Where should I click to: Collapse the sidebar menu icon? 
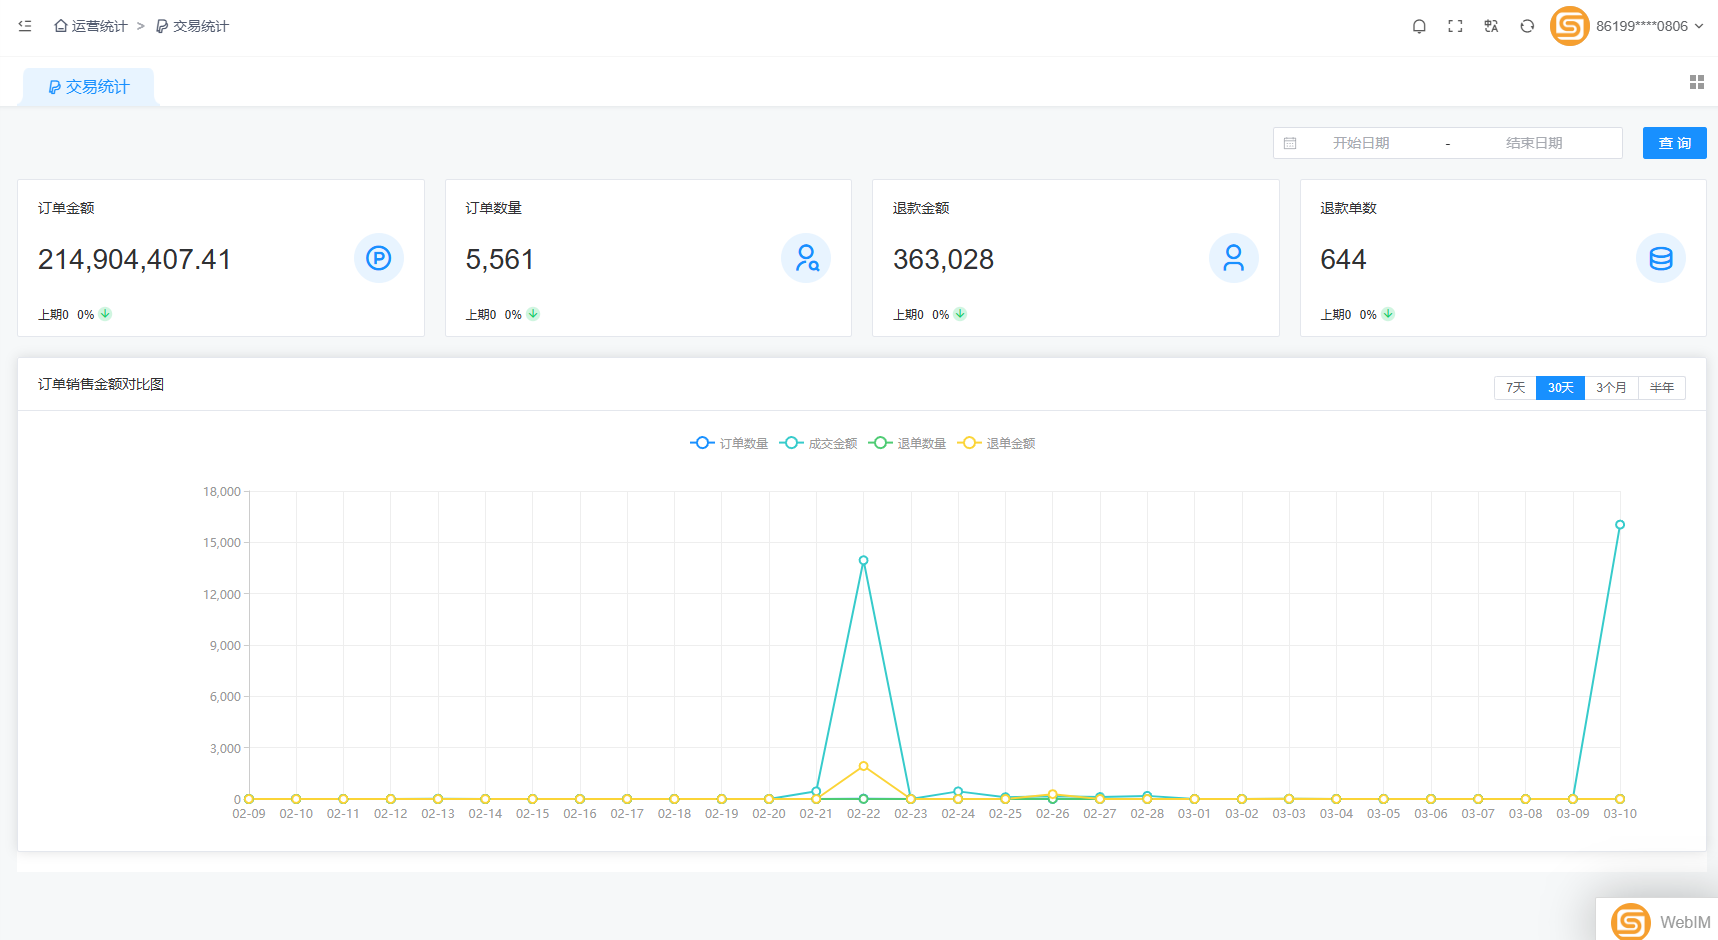click(x=25, y=26)
